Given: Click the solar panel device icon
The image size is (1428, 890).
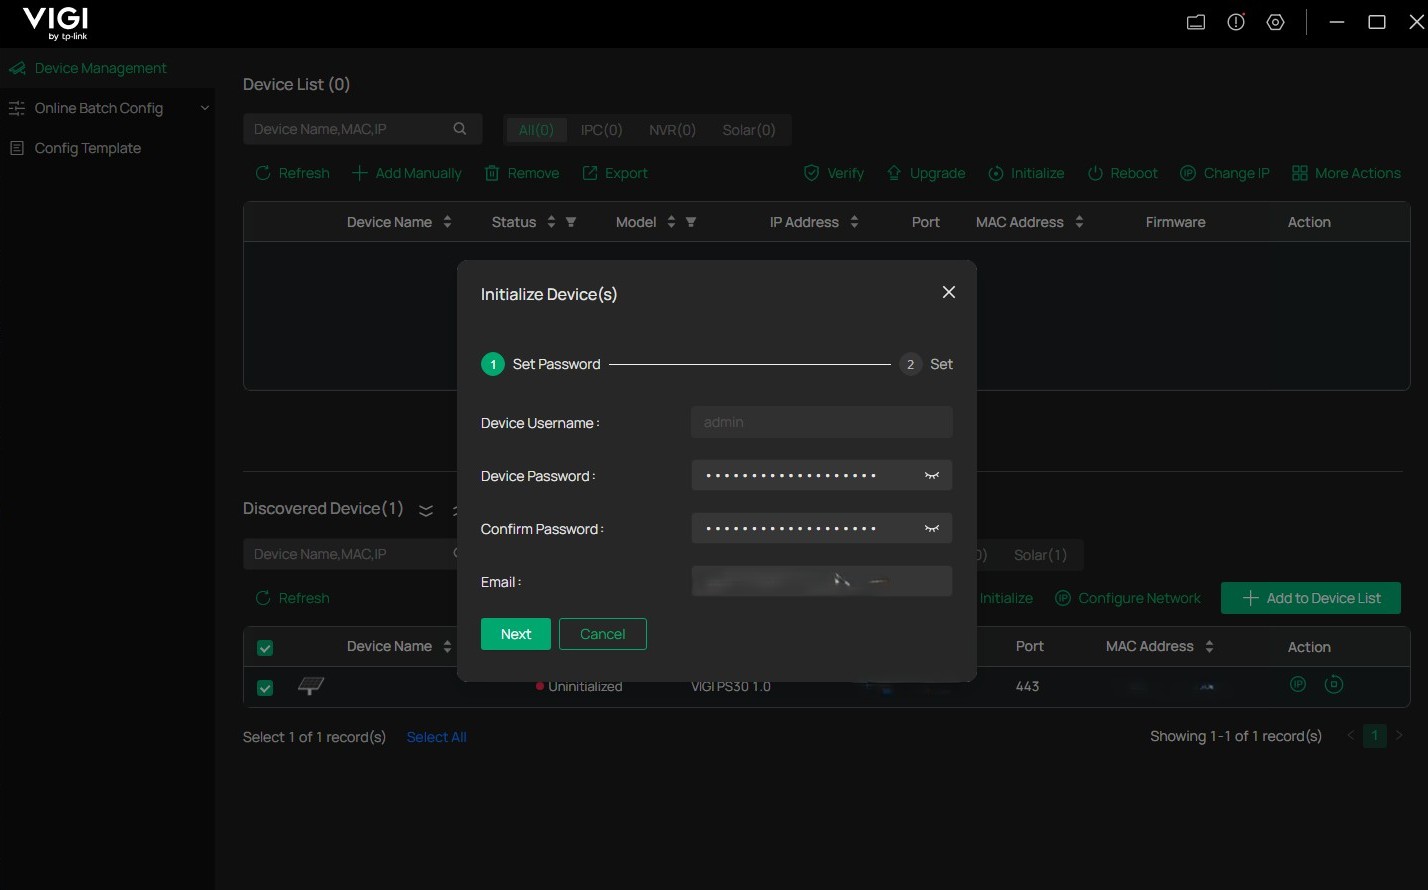Looking at the screenshot, I should pos(311,686).
